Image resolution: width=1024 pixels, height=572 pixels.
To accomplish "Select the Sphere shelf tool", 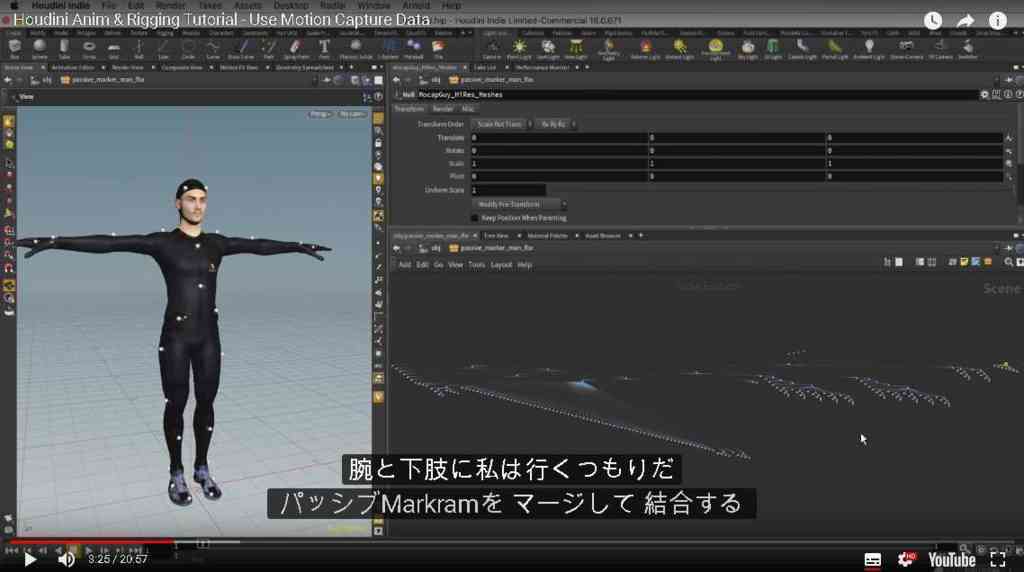I will pyautogui.click(x=39, y=48).
